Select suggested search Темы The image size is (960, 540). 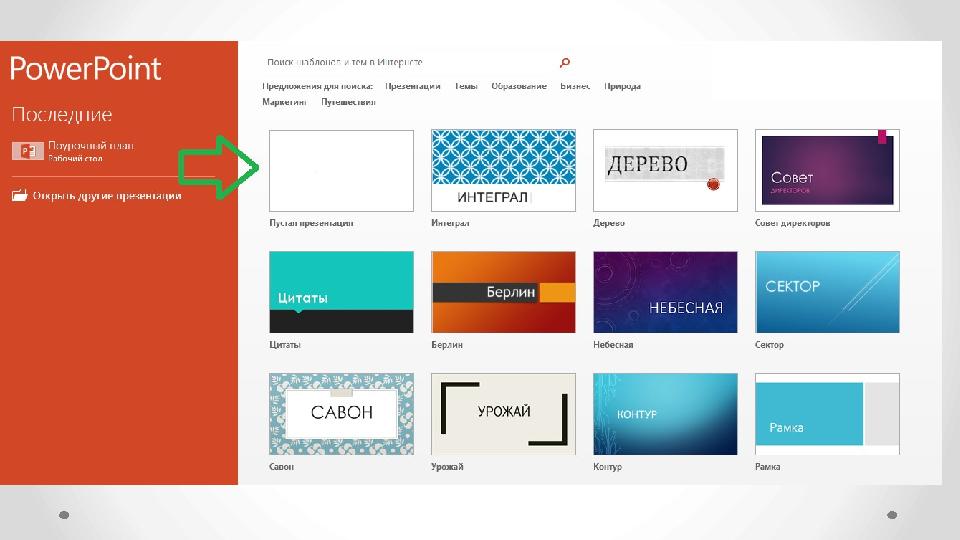click(466, 86)
